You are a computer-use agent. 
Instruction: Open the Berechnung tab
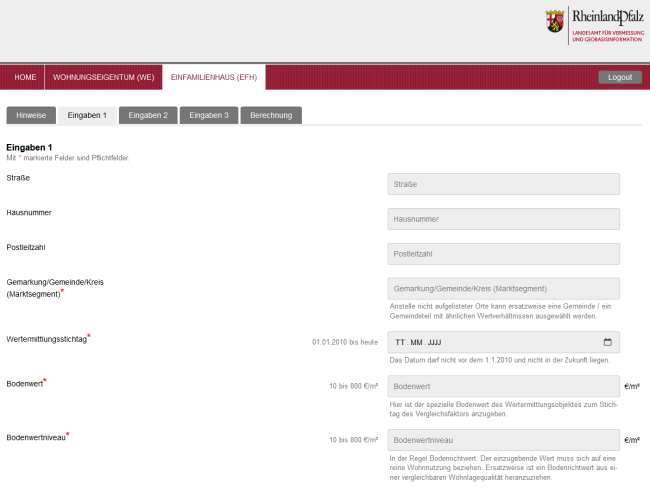[x=271, y=115]
